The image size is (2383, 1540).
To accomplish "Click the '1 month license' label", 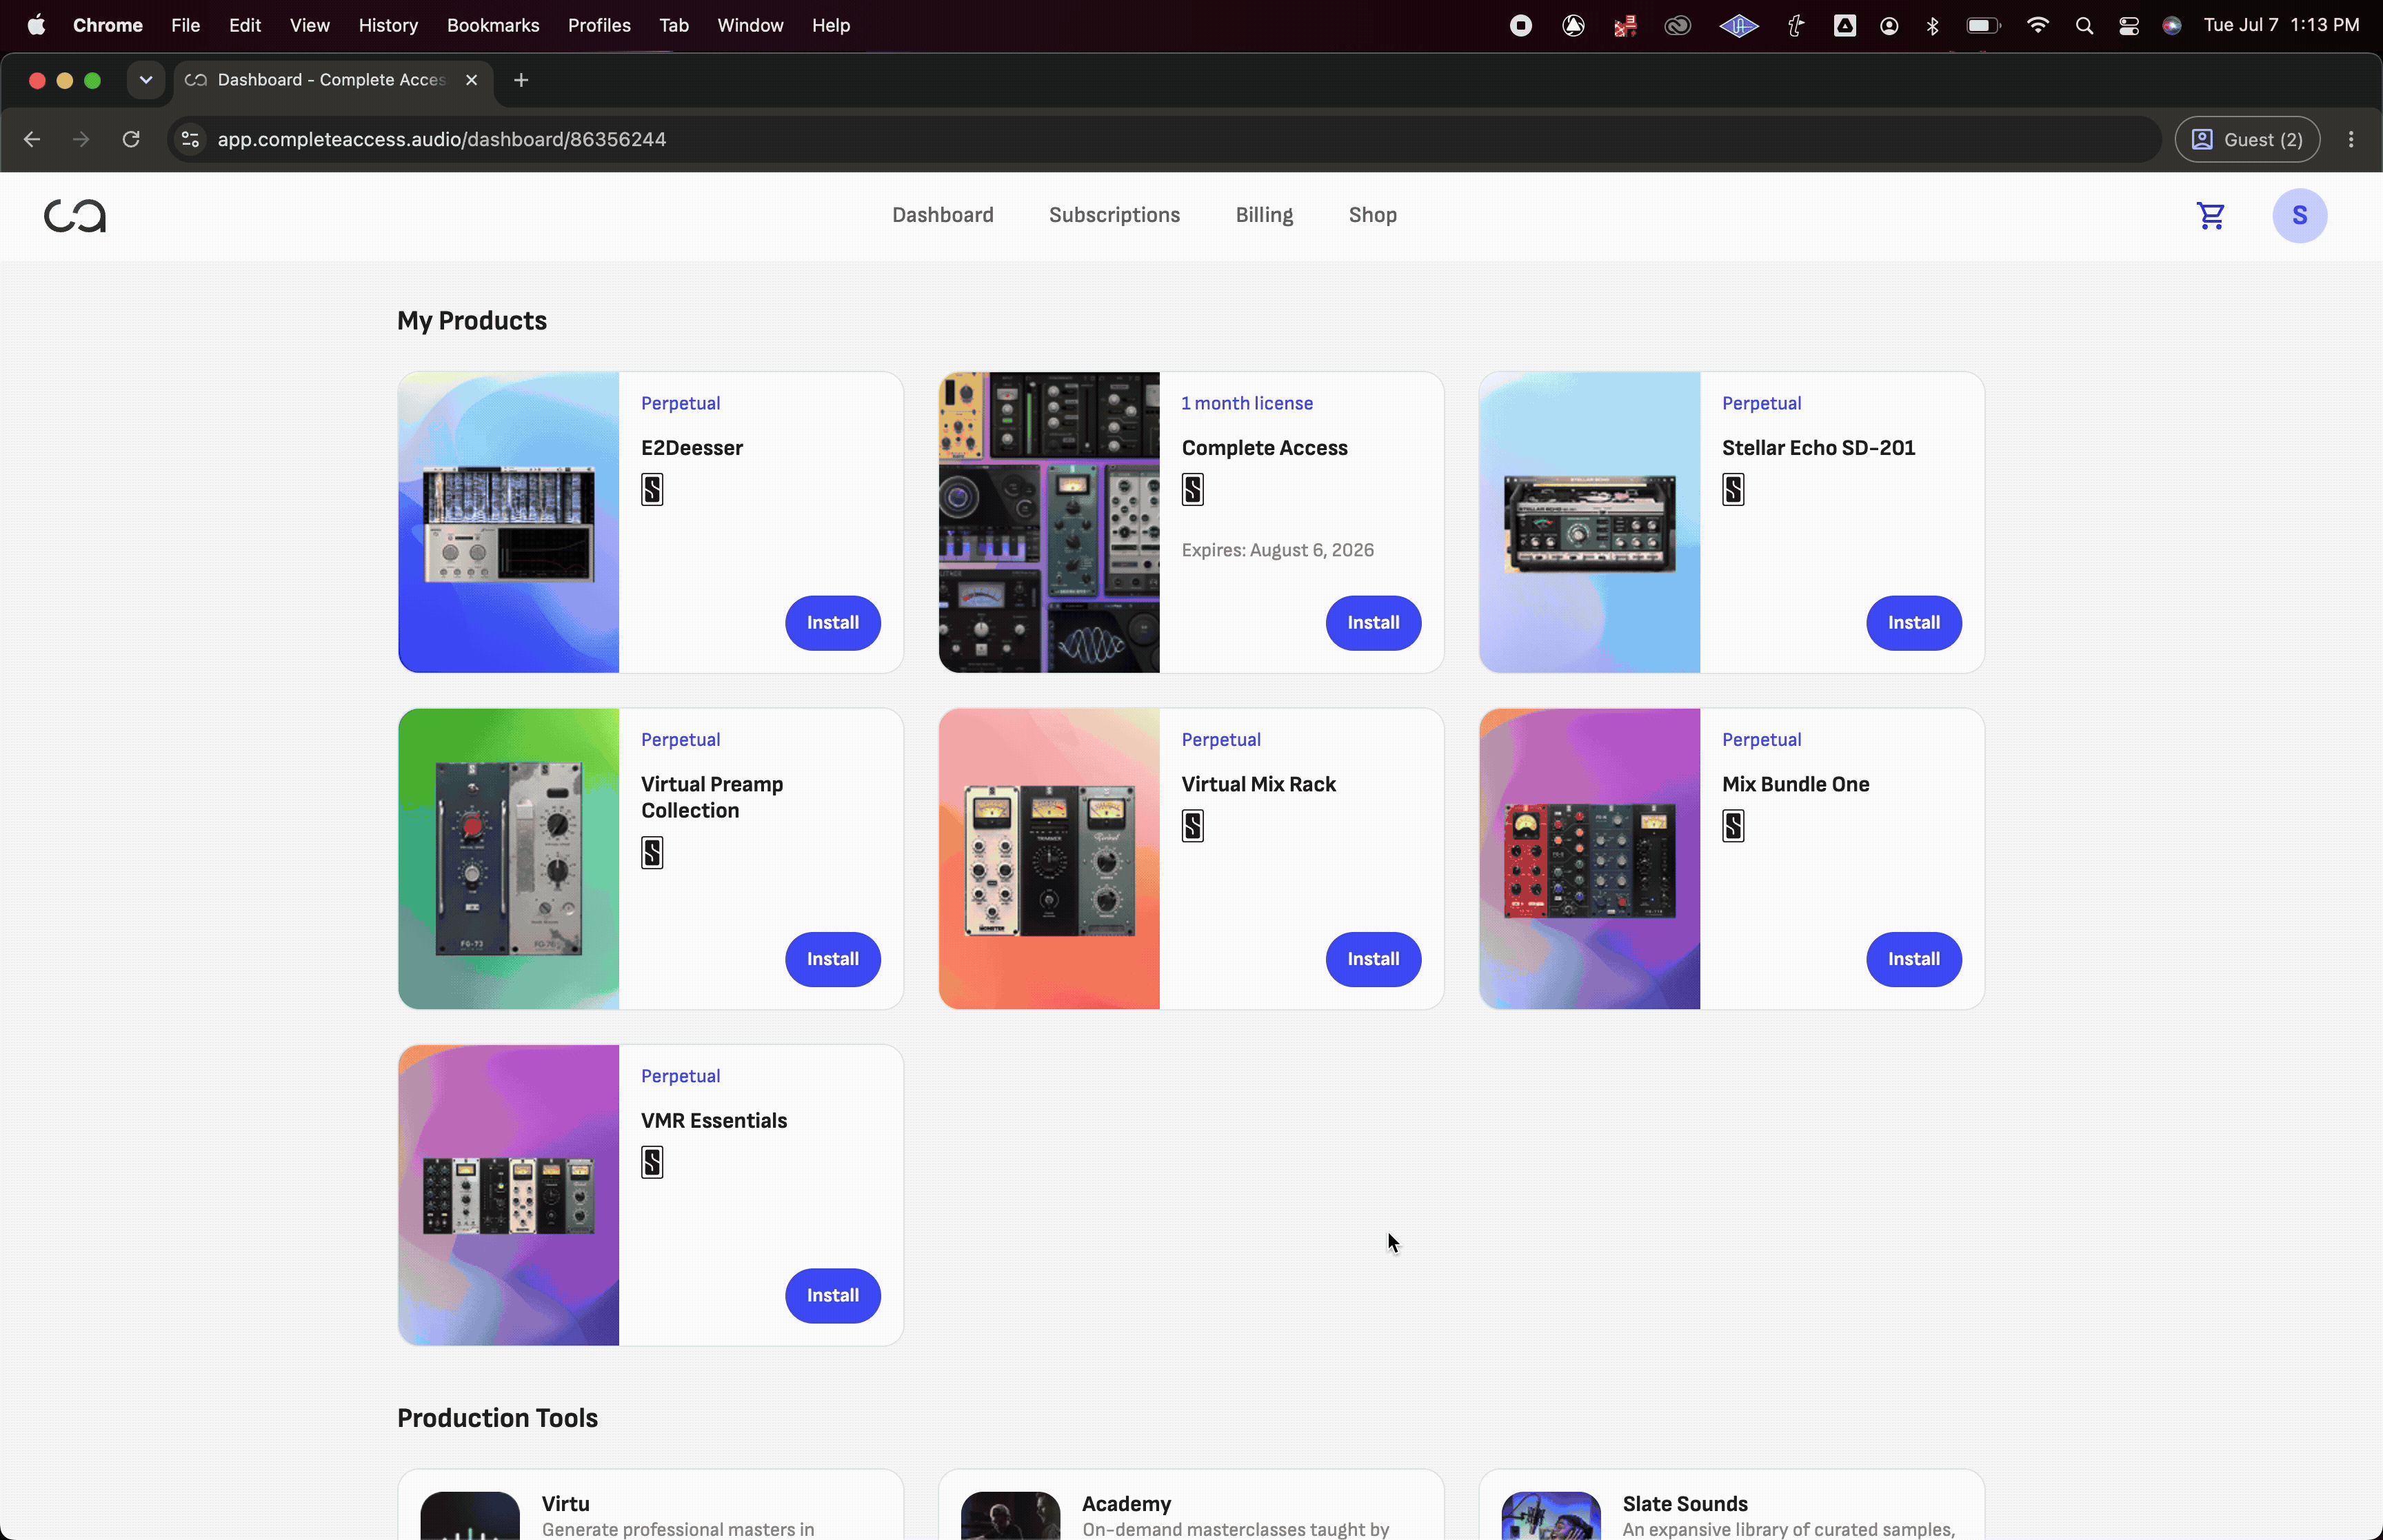I will tap(1247, 403).
